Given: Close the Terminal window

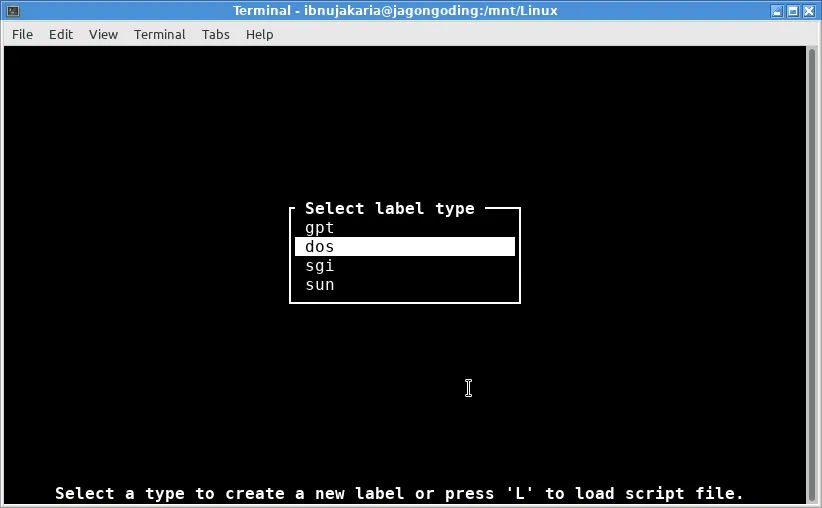Looking at the screenshot, I should [809, 11].
